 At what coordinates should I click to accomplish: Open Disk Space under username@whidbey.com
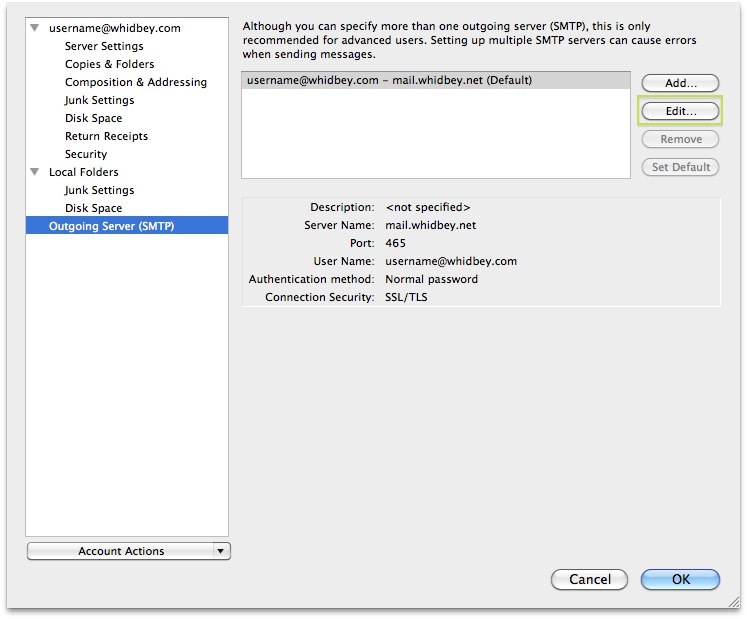pyautogui.click(x=93, y=118)
